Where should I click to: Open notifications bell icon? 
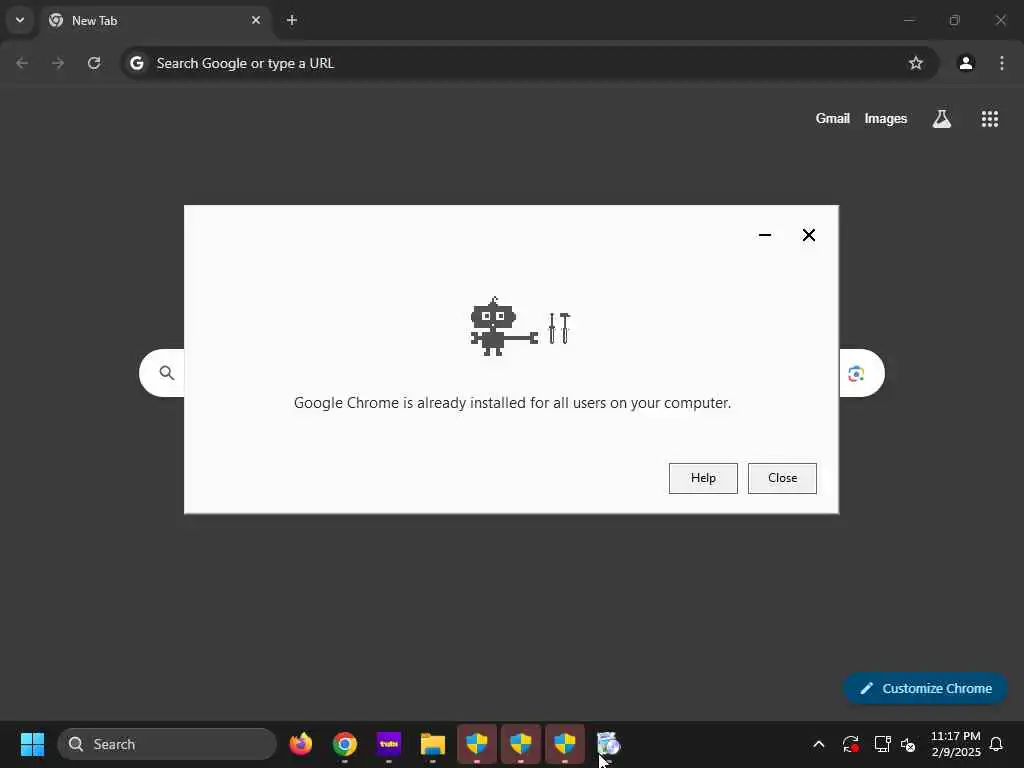[996, 744]
